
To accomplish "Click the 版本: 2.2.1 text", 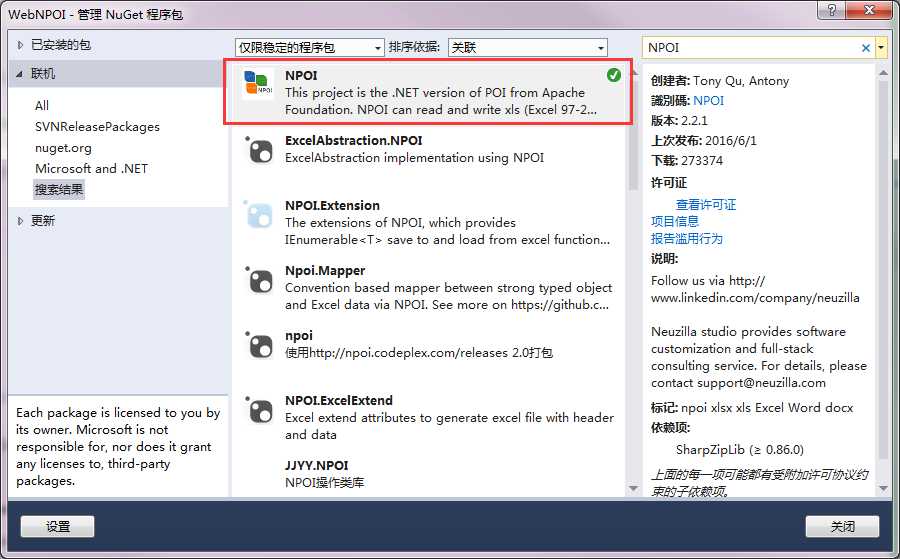I will click(679, 121).
